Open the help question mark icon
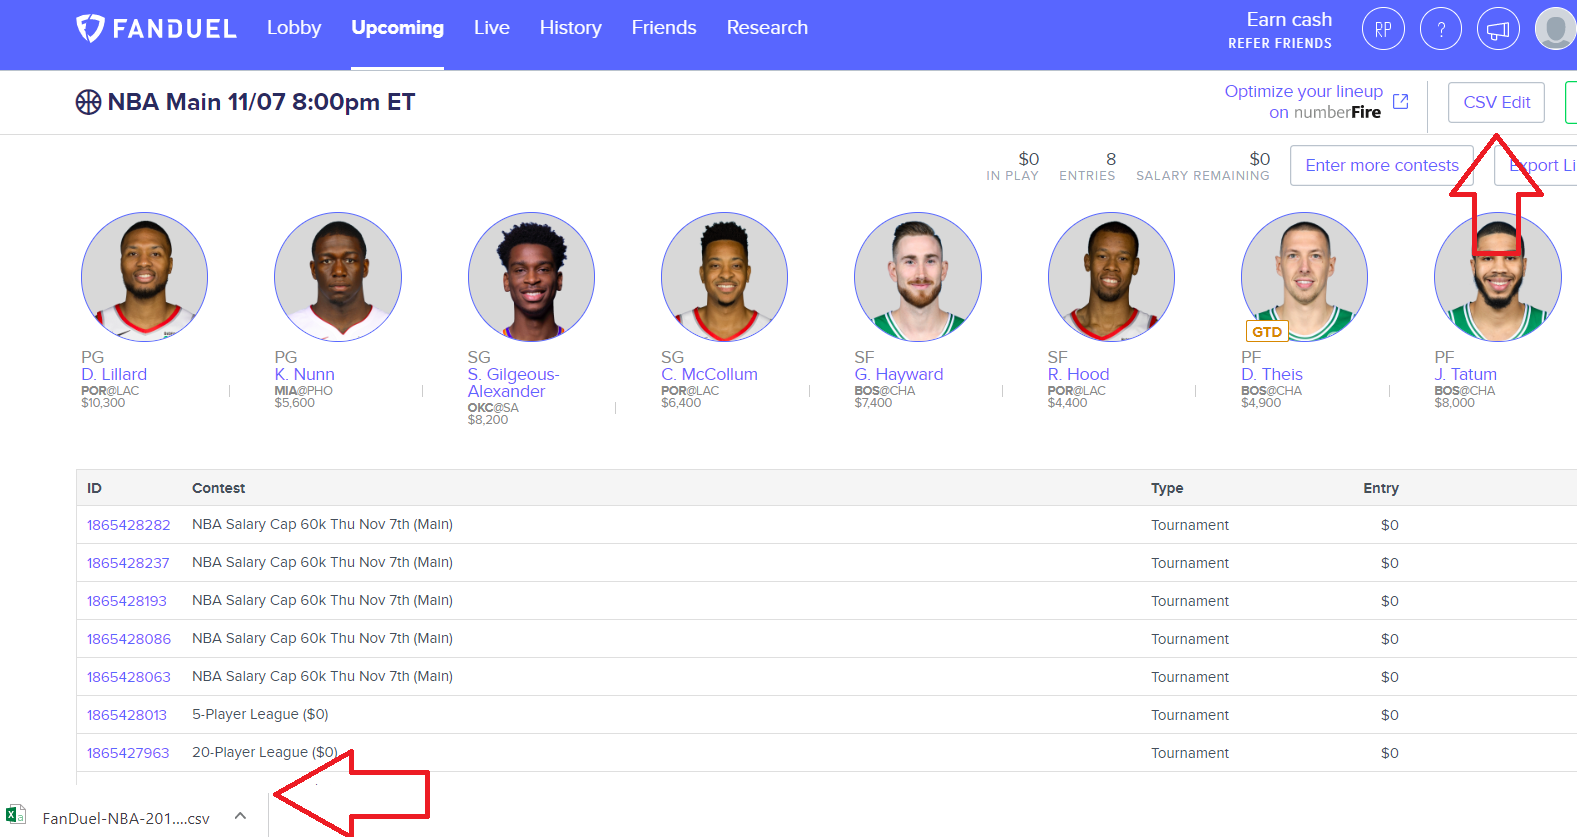The width and height of the screenshot is (1577, 837). [x=1441, y=29]
